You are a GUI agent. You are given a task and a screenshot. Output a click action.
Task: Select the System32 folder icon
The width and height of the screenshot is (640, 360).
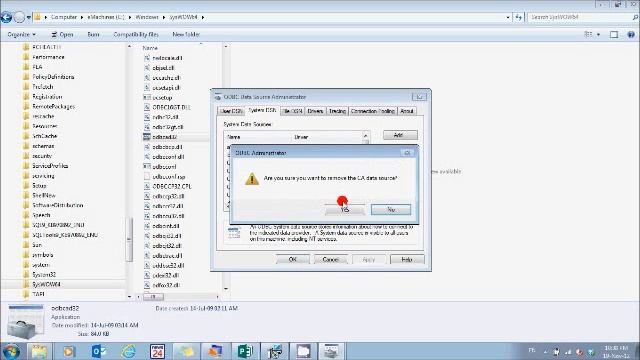pyautogui.click(x=26, y=275)
